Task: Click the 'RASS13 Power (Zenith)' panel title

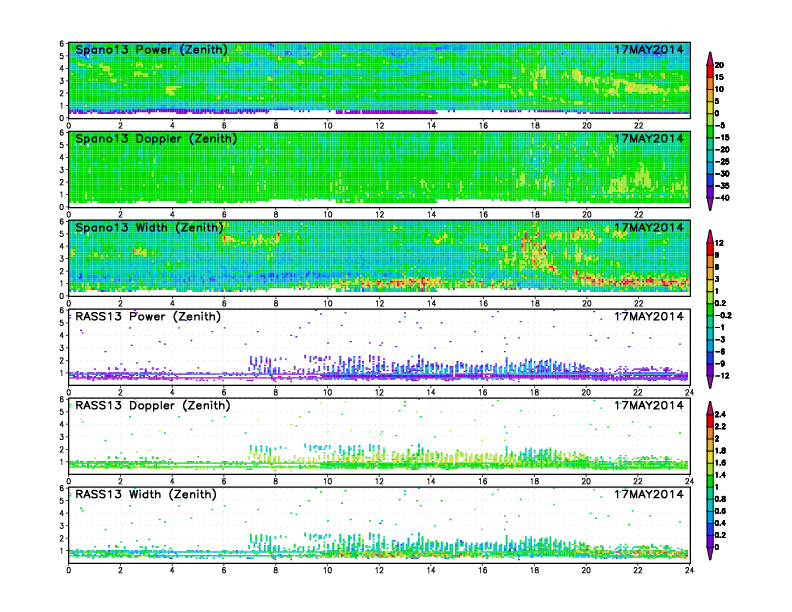Action: tap(148, 317)
